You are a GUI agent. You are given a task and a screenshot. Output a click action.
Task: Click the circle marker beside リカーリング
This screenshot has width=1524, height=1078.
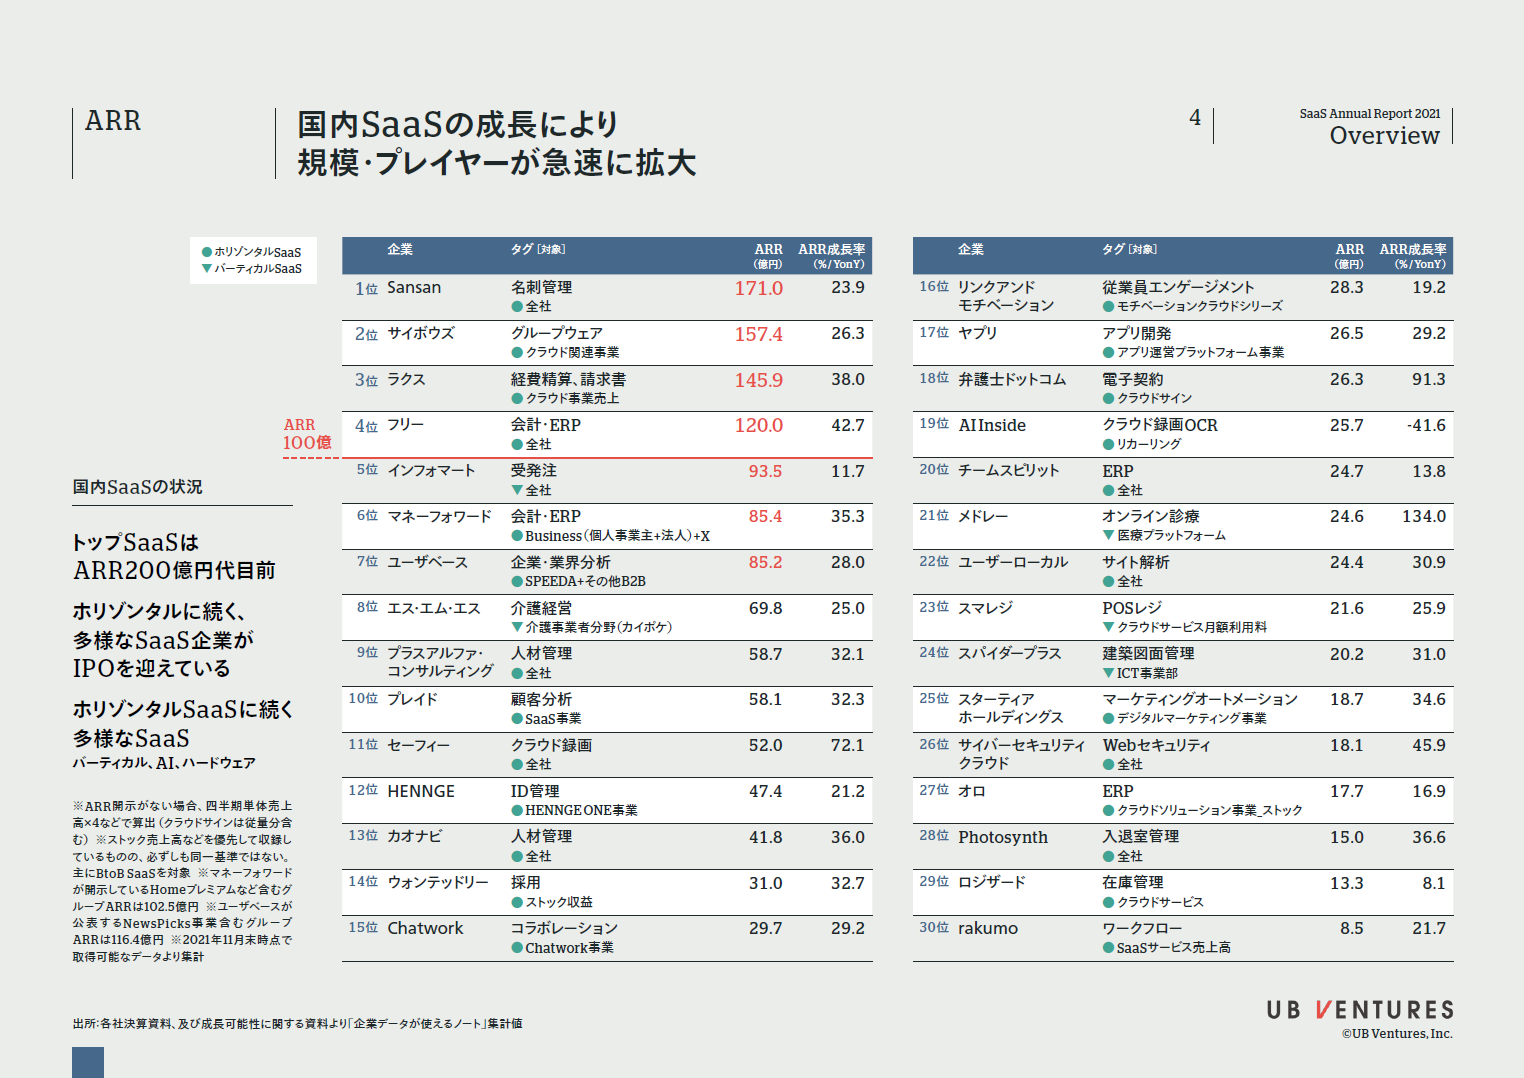click(x=1108, y=444)
